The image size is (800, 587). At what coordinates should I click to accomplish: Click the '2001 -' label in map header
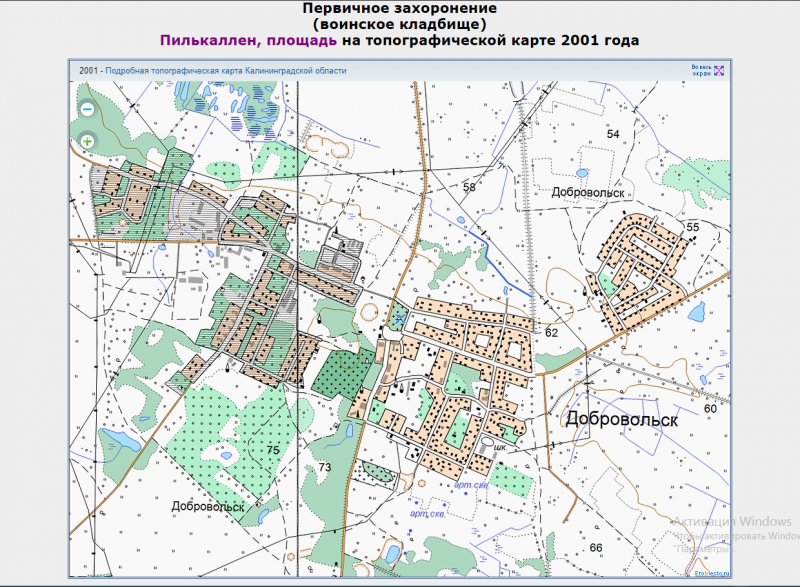tap(91, 71)
